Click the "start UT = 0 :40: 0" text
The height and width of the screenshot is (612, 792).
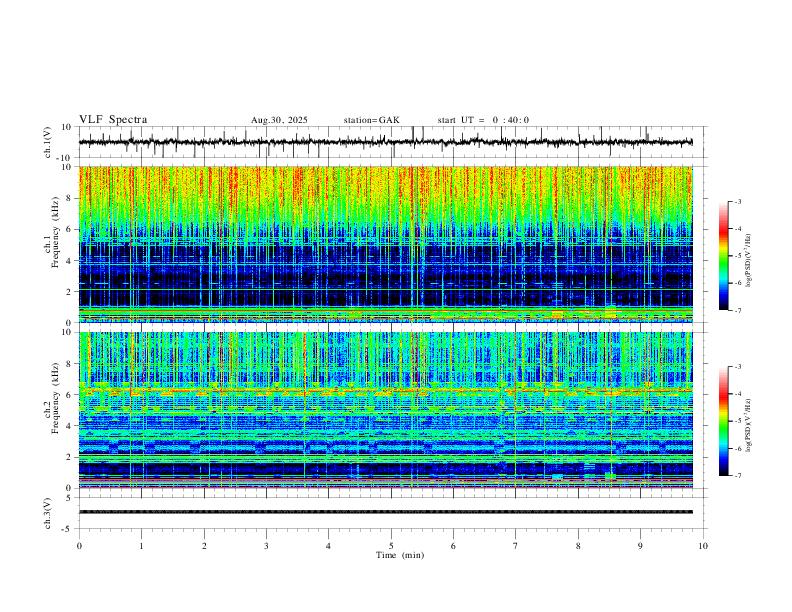pos(483,120)
